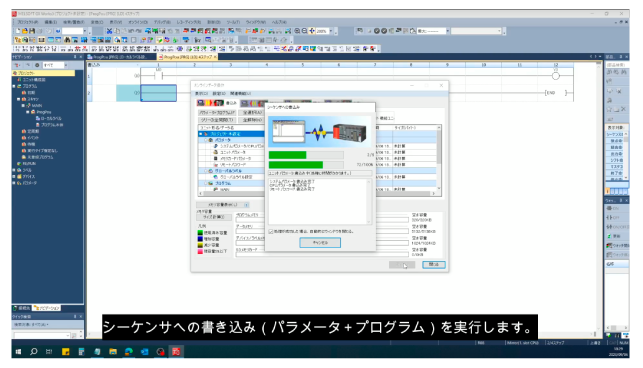
Task: Collapse the MAIN node in navigation tree
Action: pos(23,105)
